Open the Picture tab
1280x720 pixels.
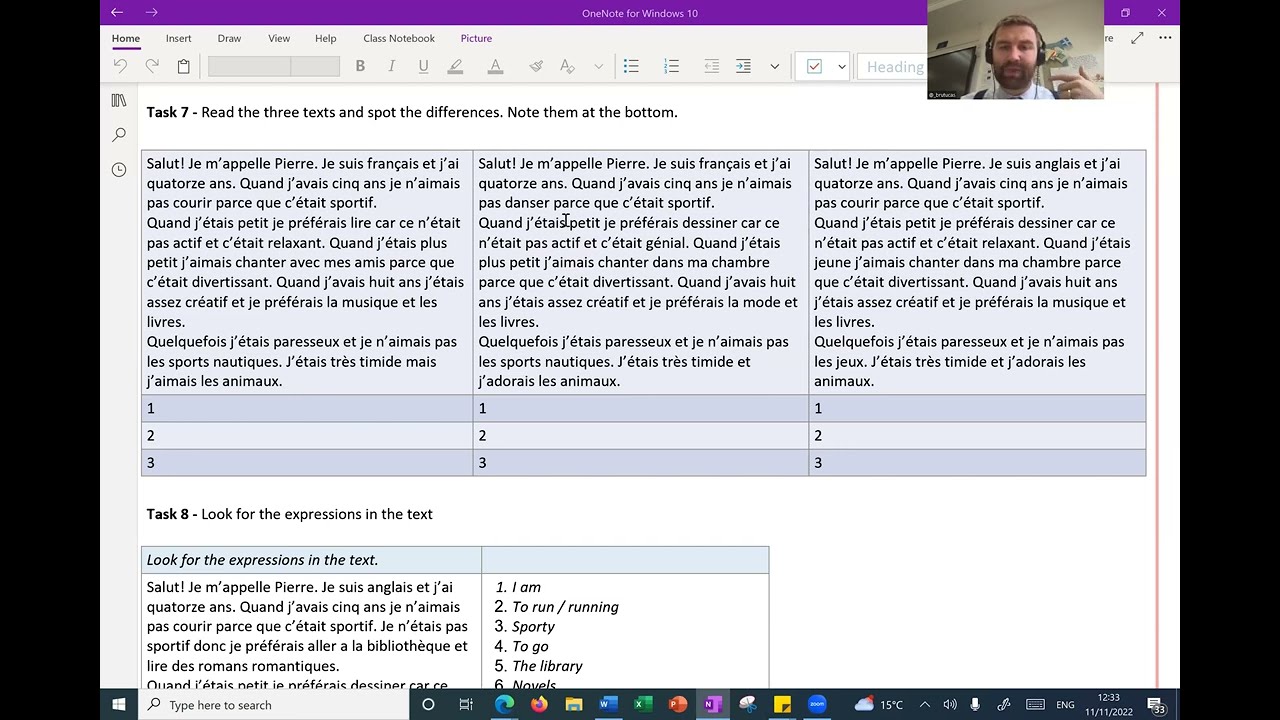pos(476,38)
